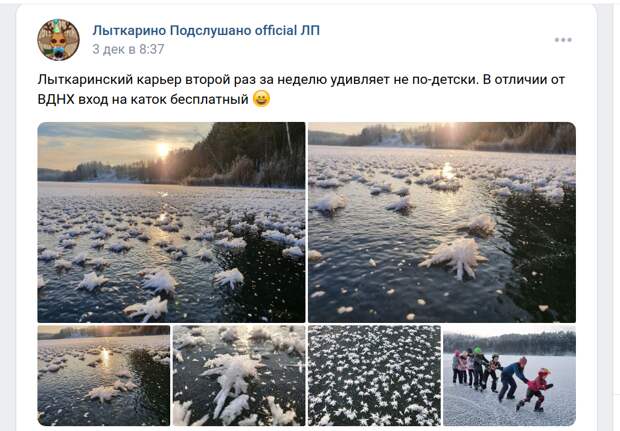620x431 pixels.
Task: Open Лыткарино Подслушано official ЛП group page
Action: click(206, 30)
